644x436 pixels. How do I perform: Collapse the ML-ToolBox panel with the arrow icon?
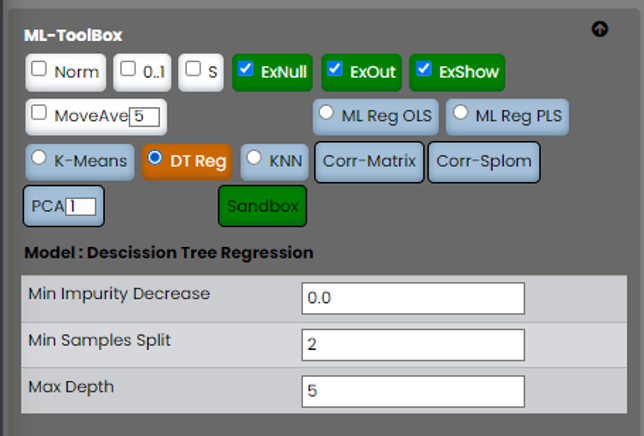(600, 29)
